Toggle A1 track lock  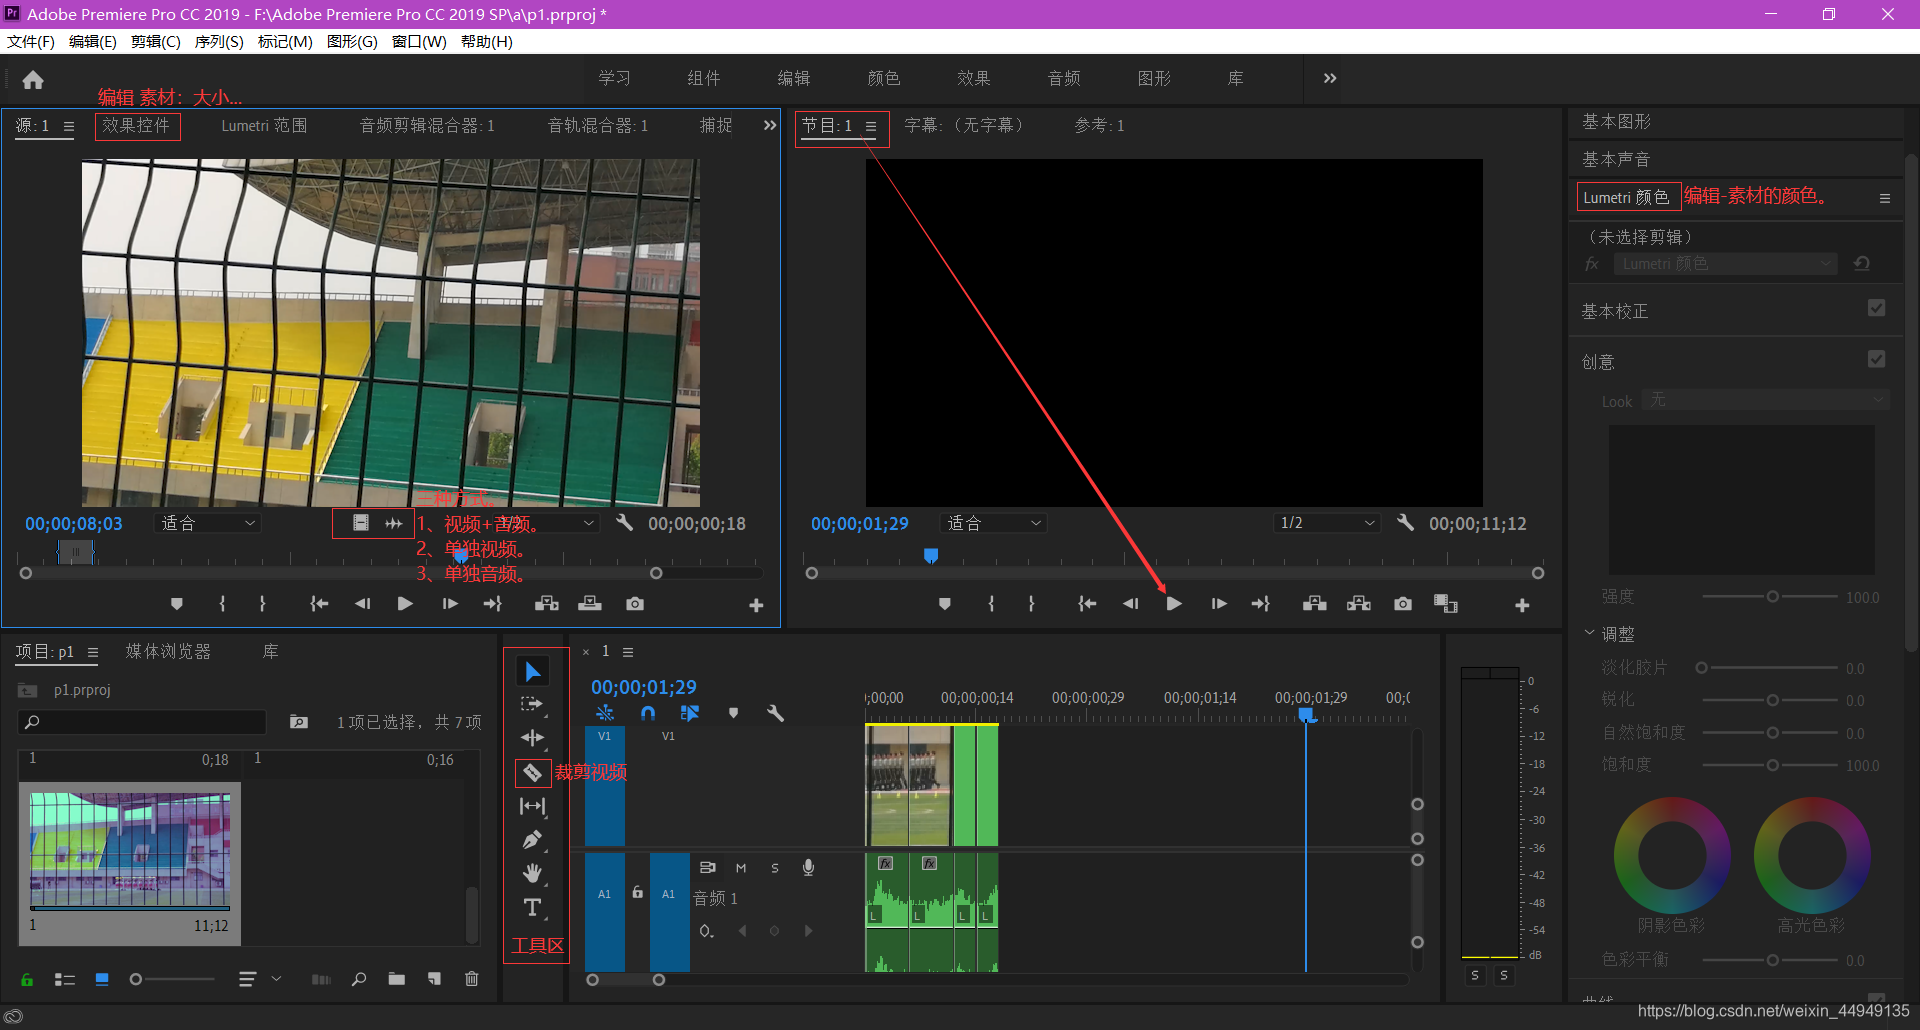[x=637, y=892]
